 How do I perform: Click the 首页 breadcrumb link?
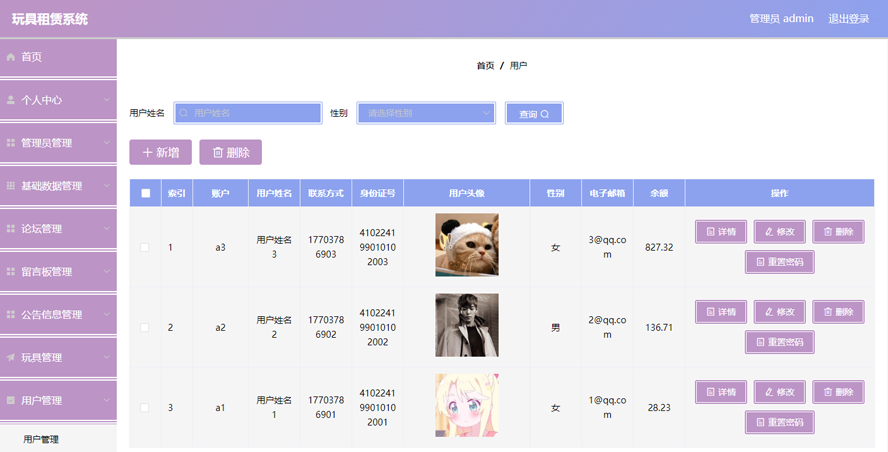click(485, 66)
